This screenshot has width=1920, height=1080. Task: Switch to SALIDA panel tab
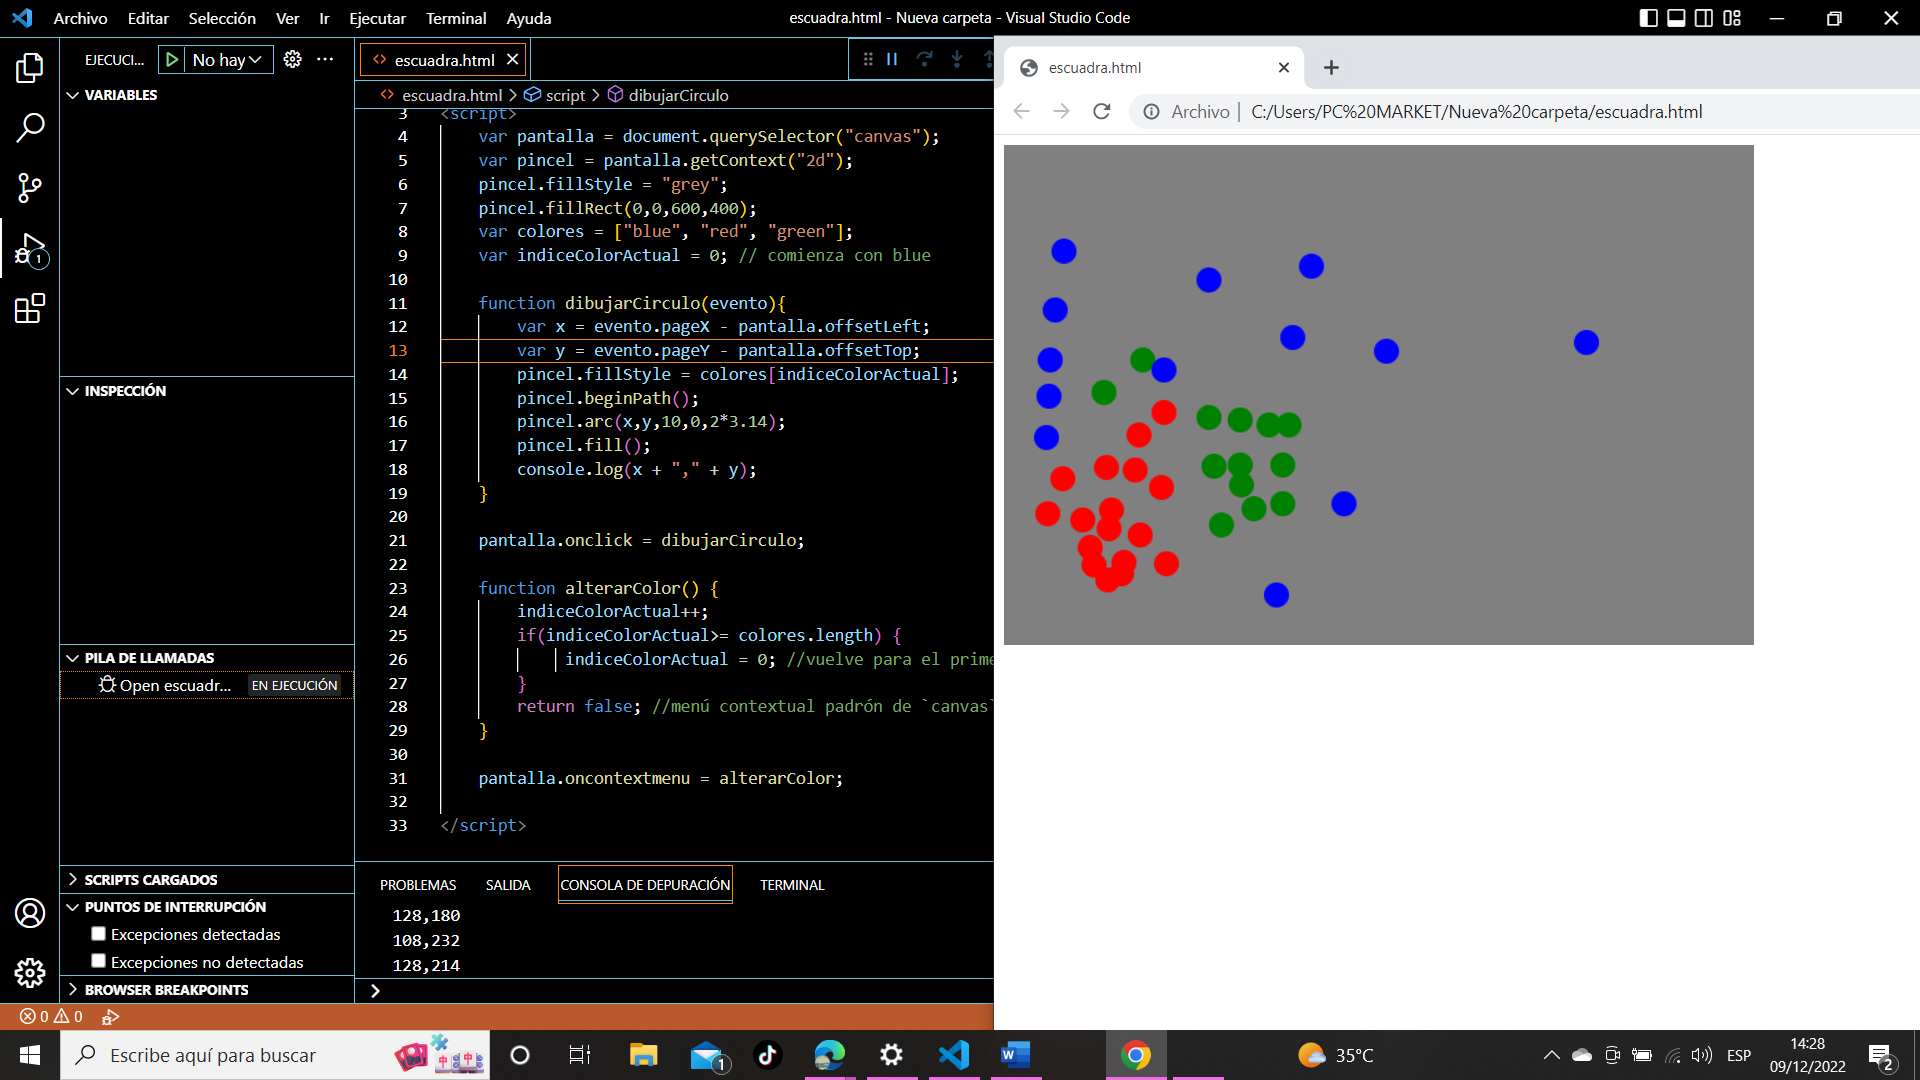pos(508,885)
